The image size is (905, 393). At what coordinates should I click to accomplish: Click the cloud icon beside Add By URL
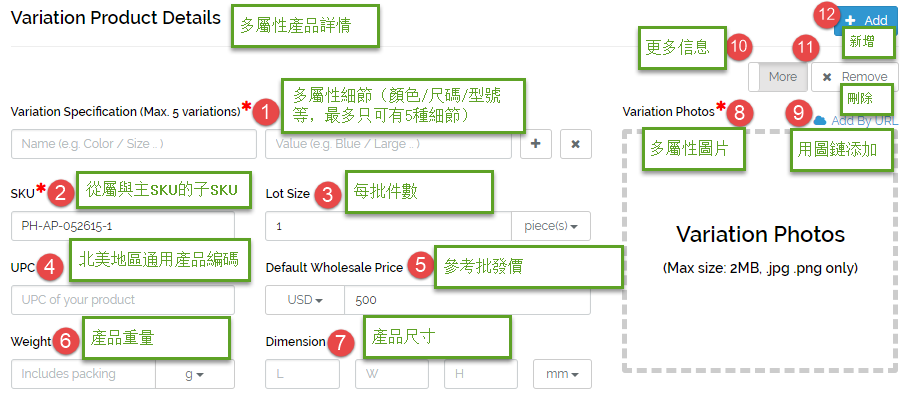coord(820,121)
